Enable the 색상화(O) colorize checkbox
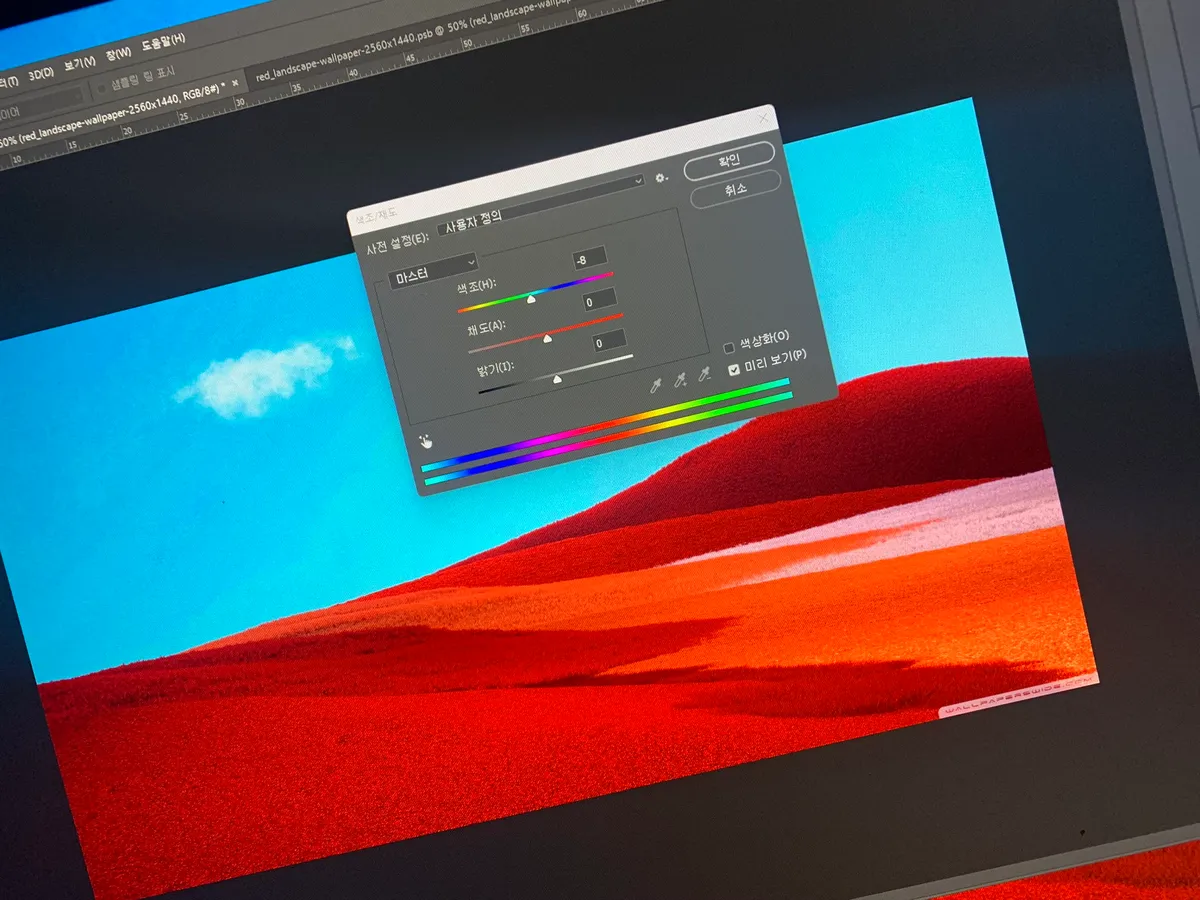The width and height of the screenshot is (1200, 900). pos(729,348)
